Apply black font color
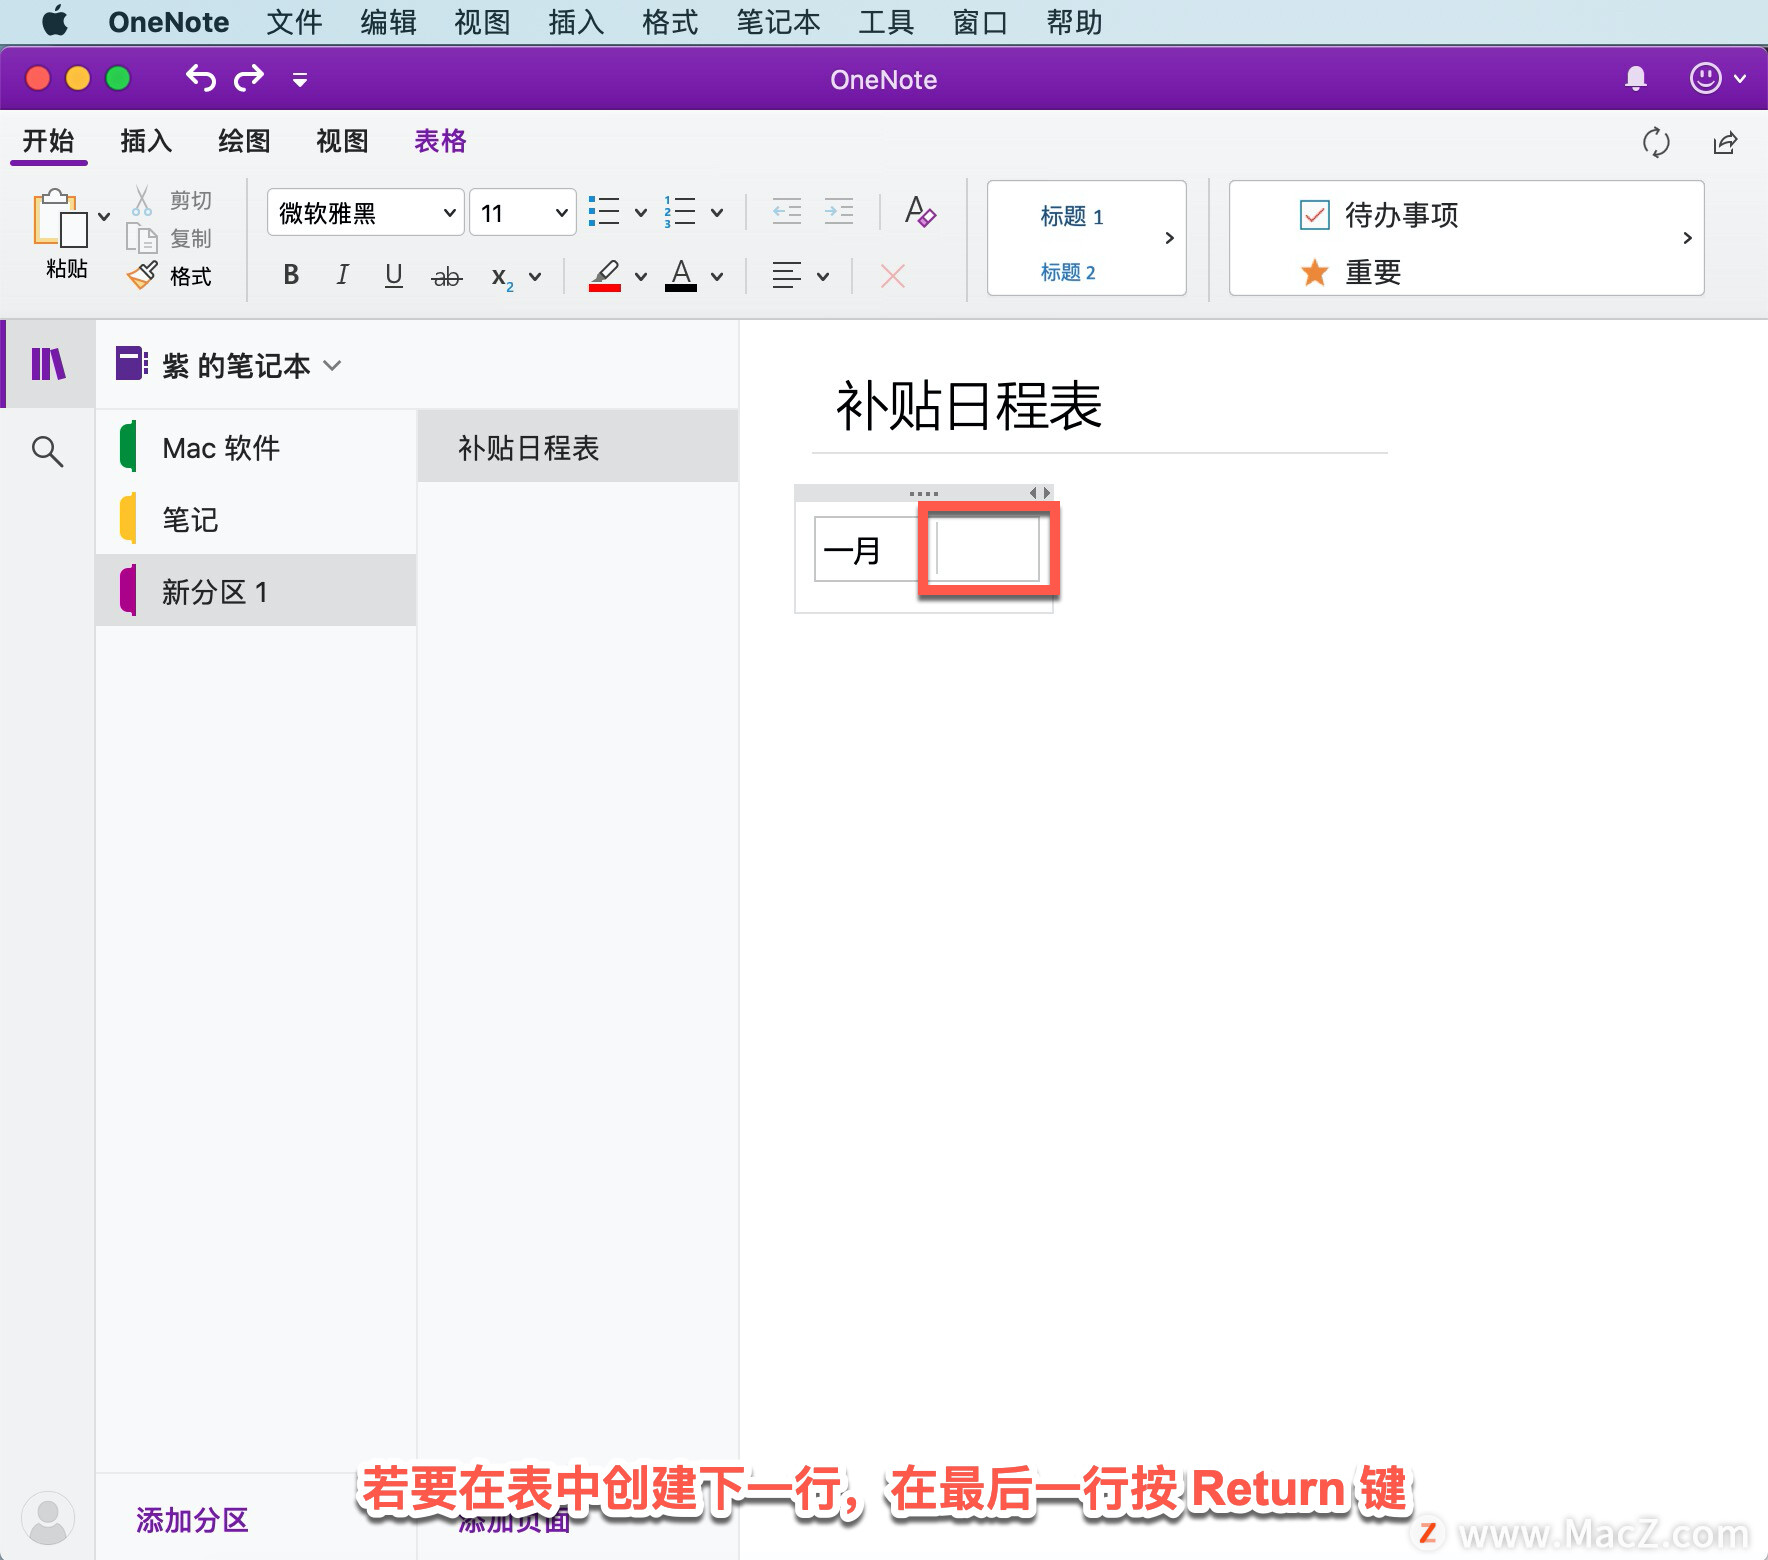Viewport: 1768px width, 1560px height. point(681,275)
